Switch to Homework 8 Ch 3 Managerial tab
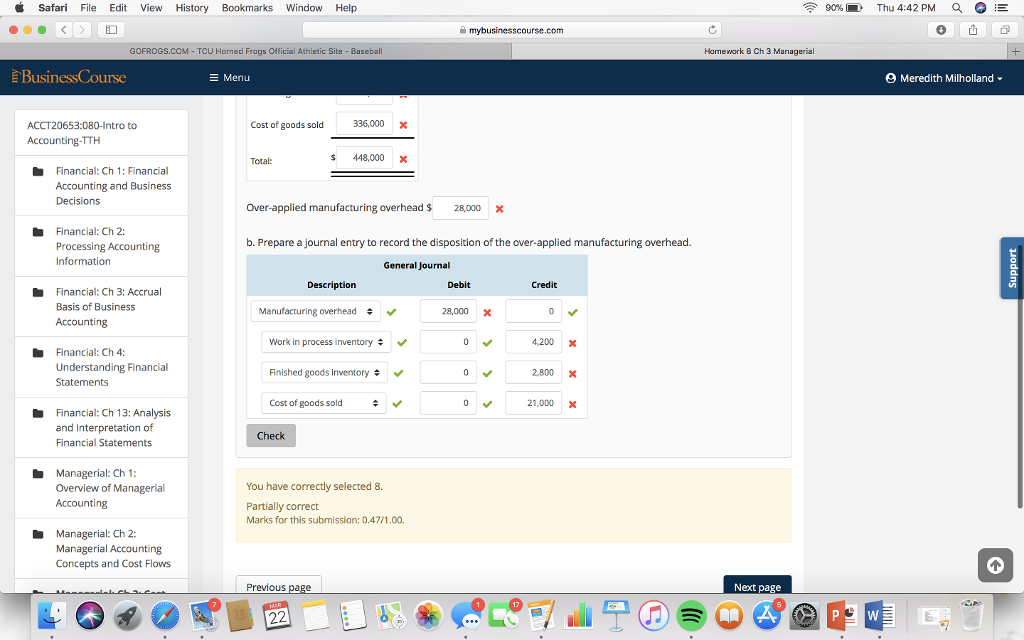1024x640 pixels. point(760,51)
